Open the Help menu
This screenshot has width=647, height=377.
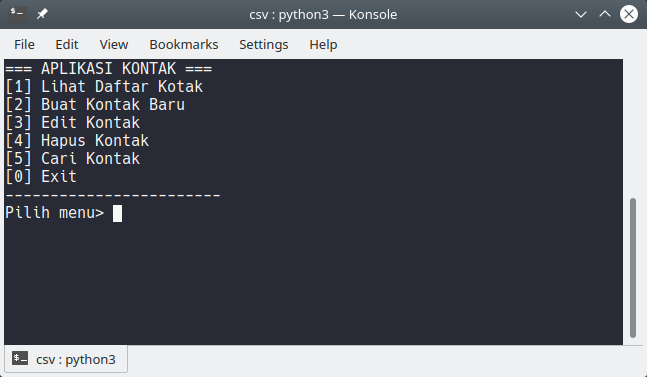[324, 44]
